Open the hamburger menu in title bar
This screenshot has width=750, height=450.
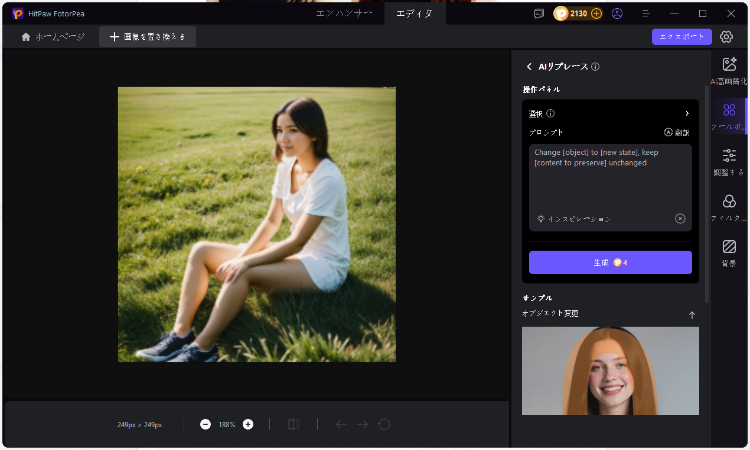pos(647,14)
